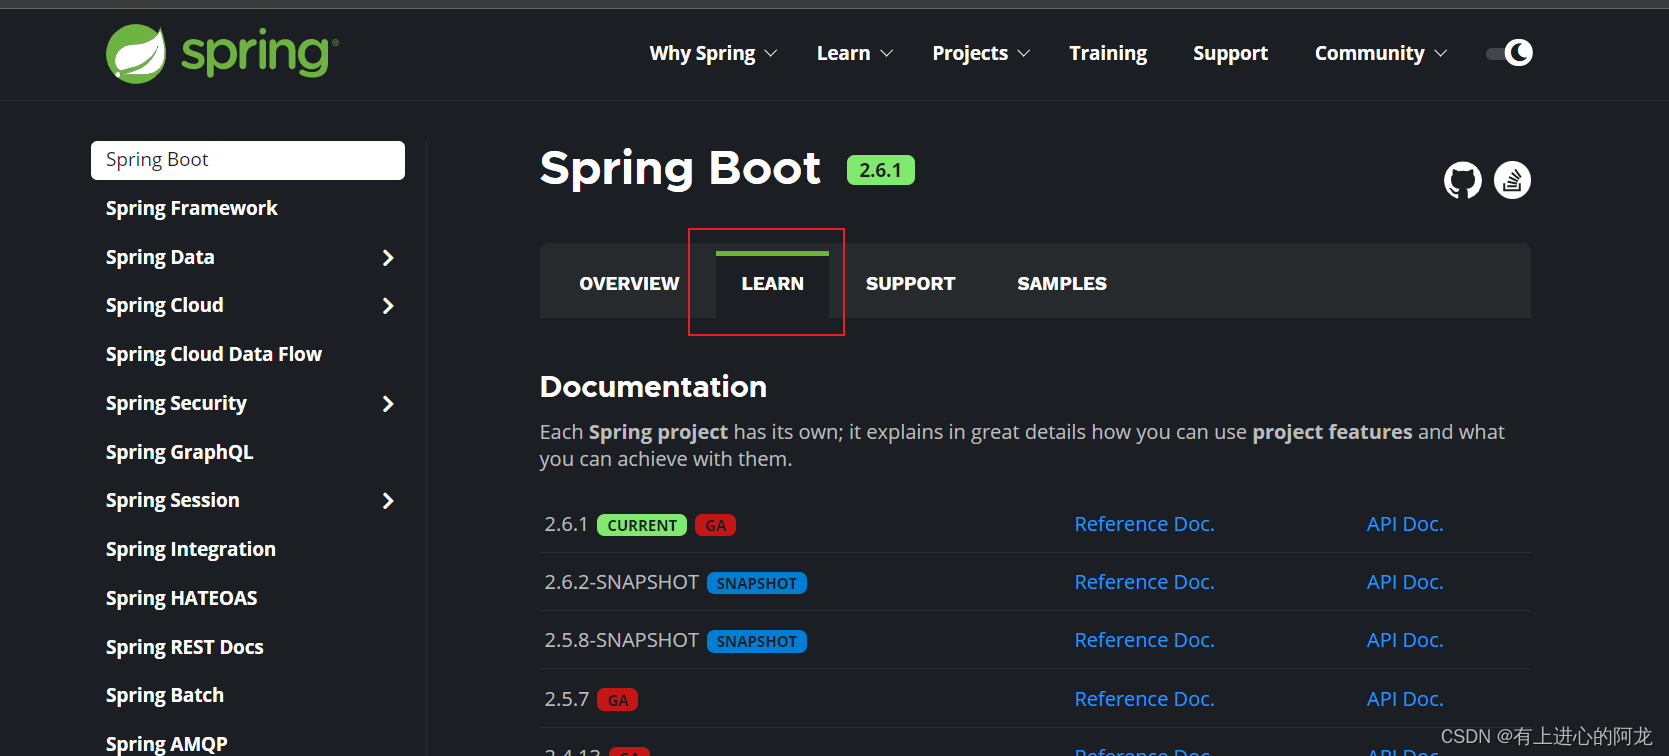Switch to the SUPPORT tab

click(x=910, y=284)
